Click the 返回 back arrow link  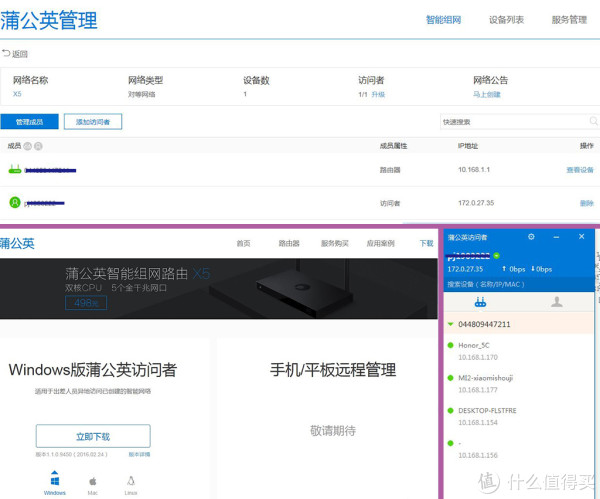[x=15, y=54]
